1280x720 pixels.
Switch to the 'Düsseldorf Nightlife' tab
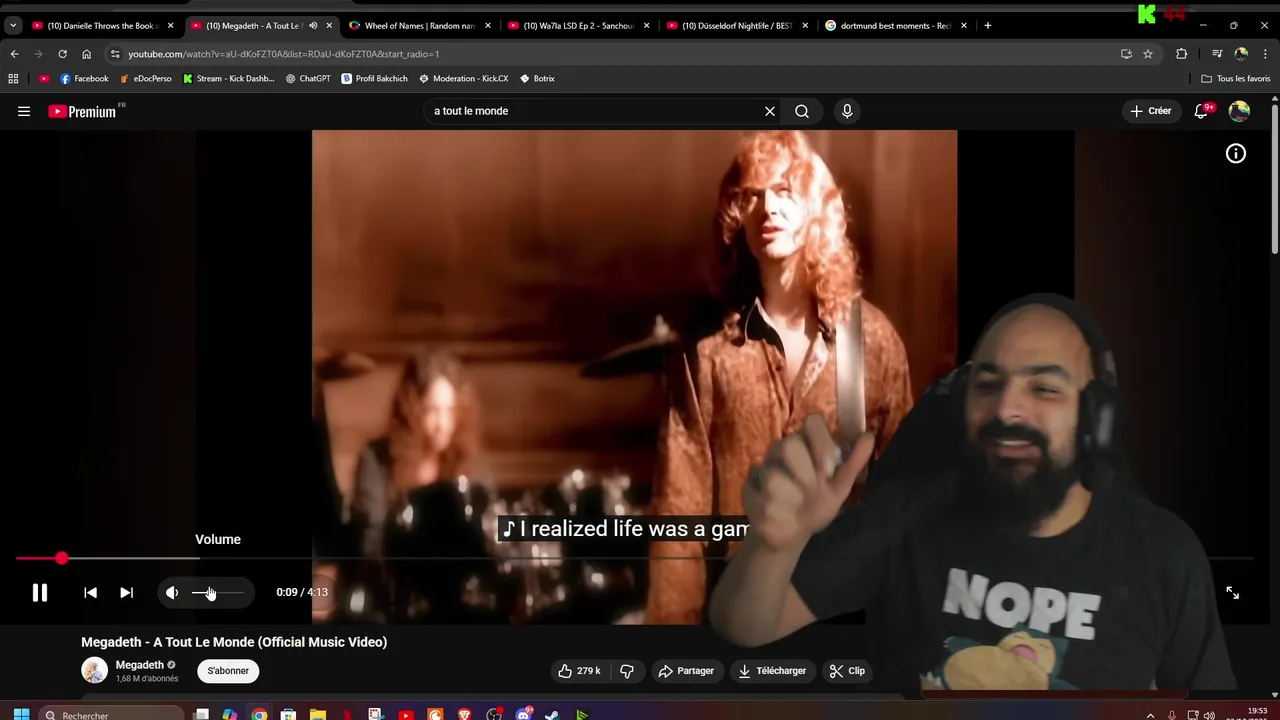tap(735, 26)
